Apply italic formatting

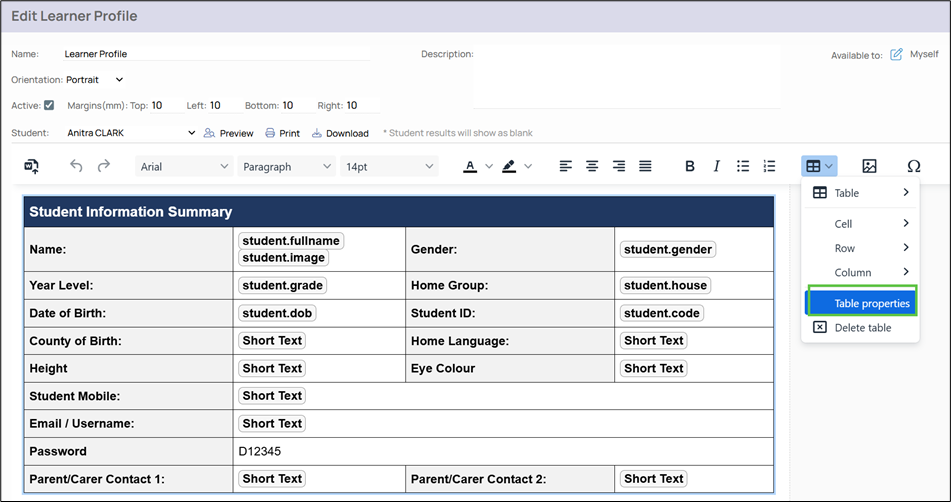click(716, 166)
